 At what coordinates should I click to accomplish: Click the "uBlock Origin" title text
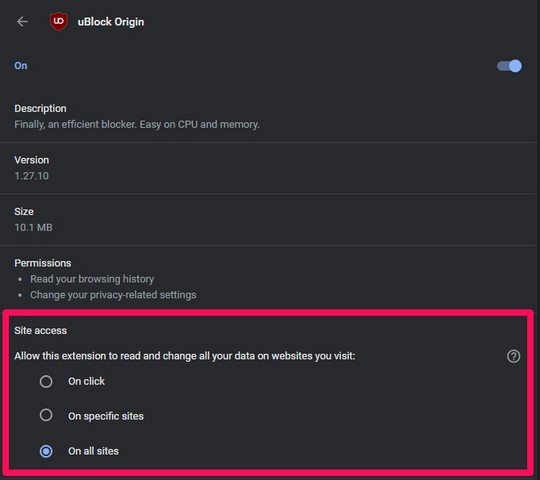coord(111,22)
